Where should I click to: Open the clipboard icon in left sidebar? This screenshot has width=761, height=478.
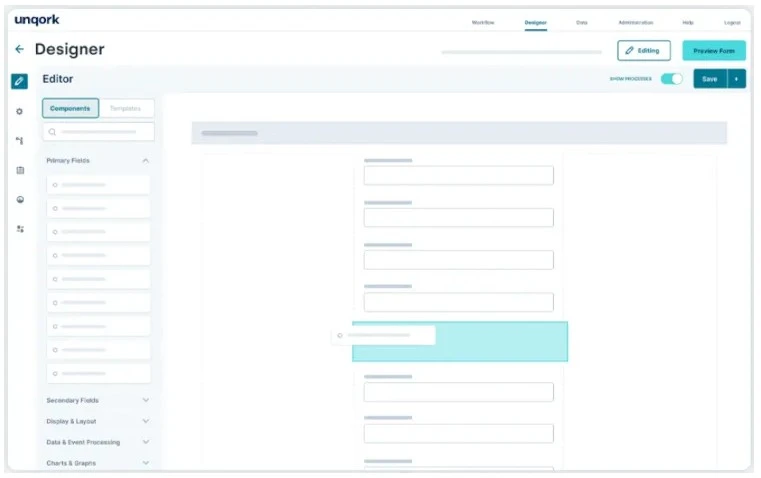[20, 170]
